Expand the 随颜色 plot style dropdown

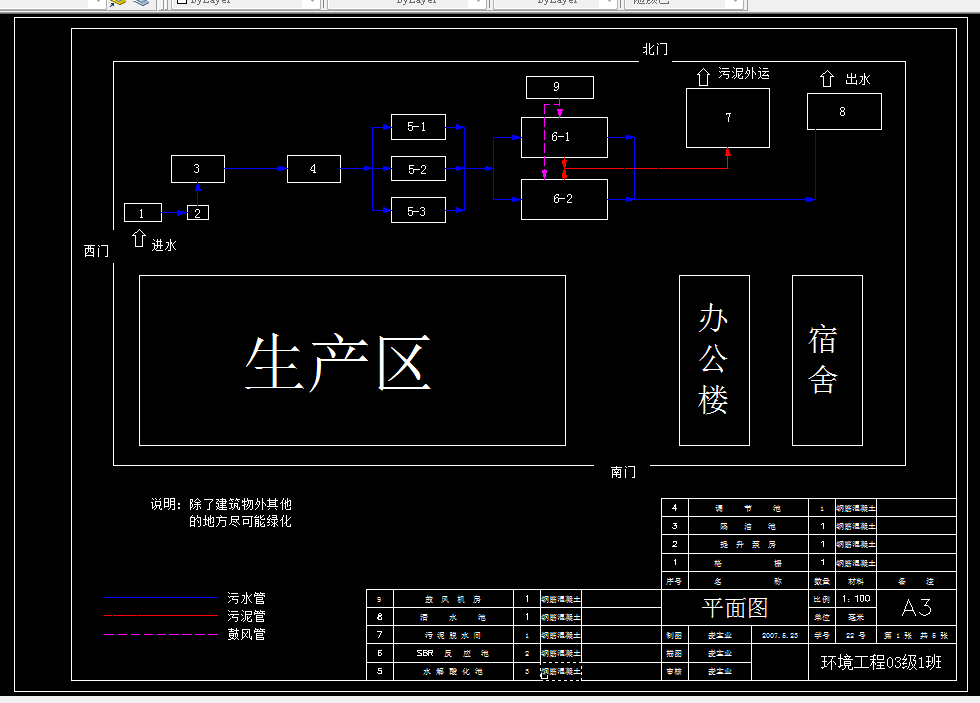coord(737,4)
